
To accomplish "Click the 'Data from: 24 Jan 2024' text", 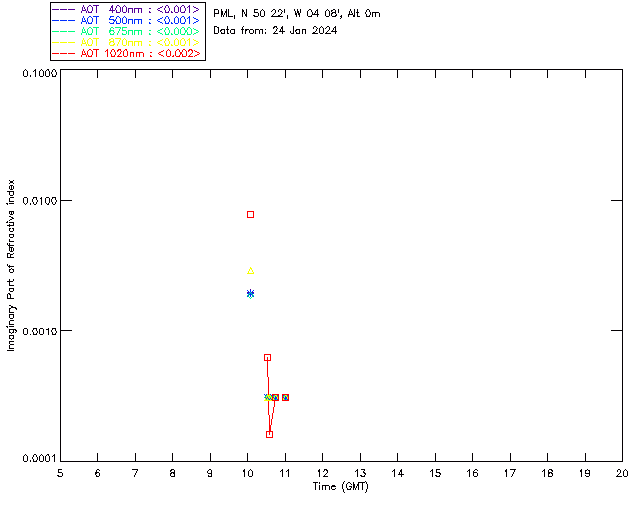I will (x=275, y=31).
